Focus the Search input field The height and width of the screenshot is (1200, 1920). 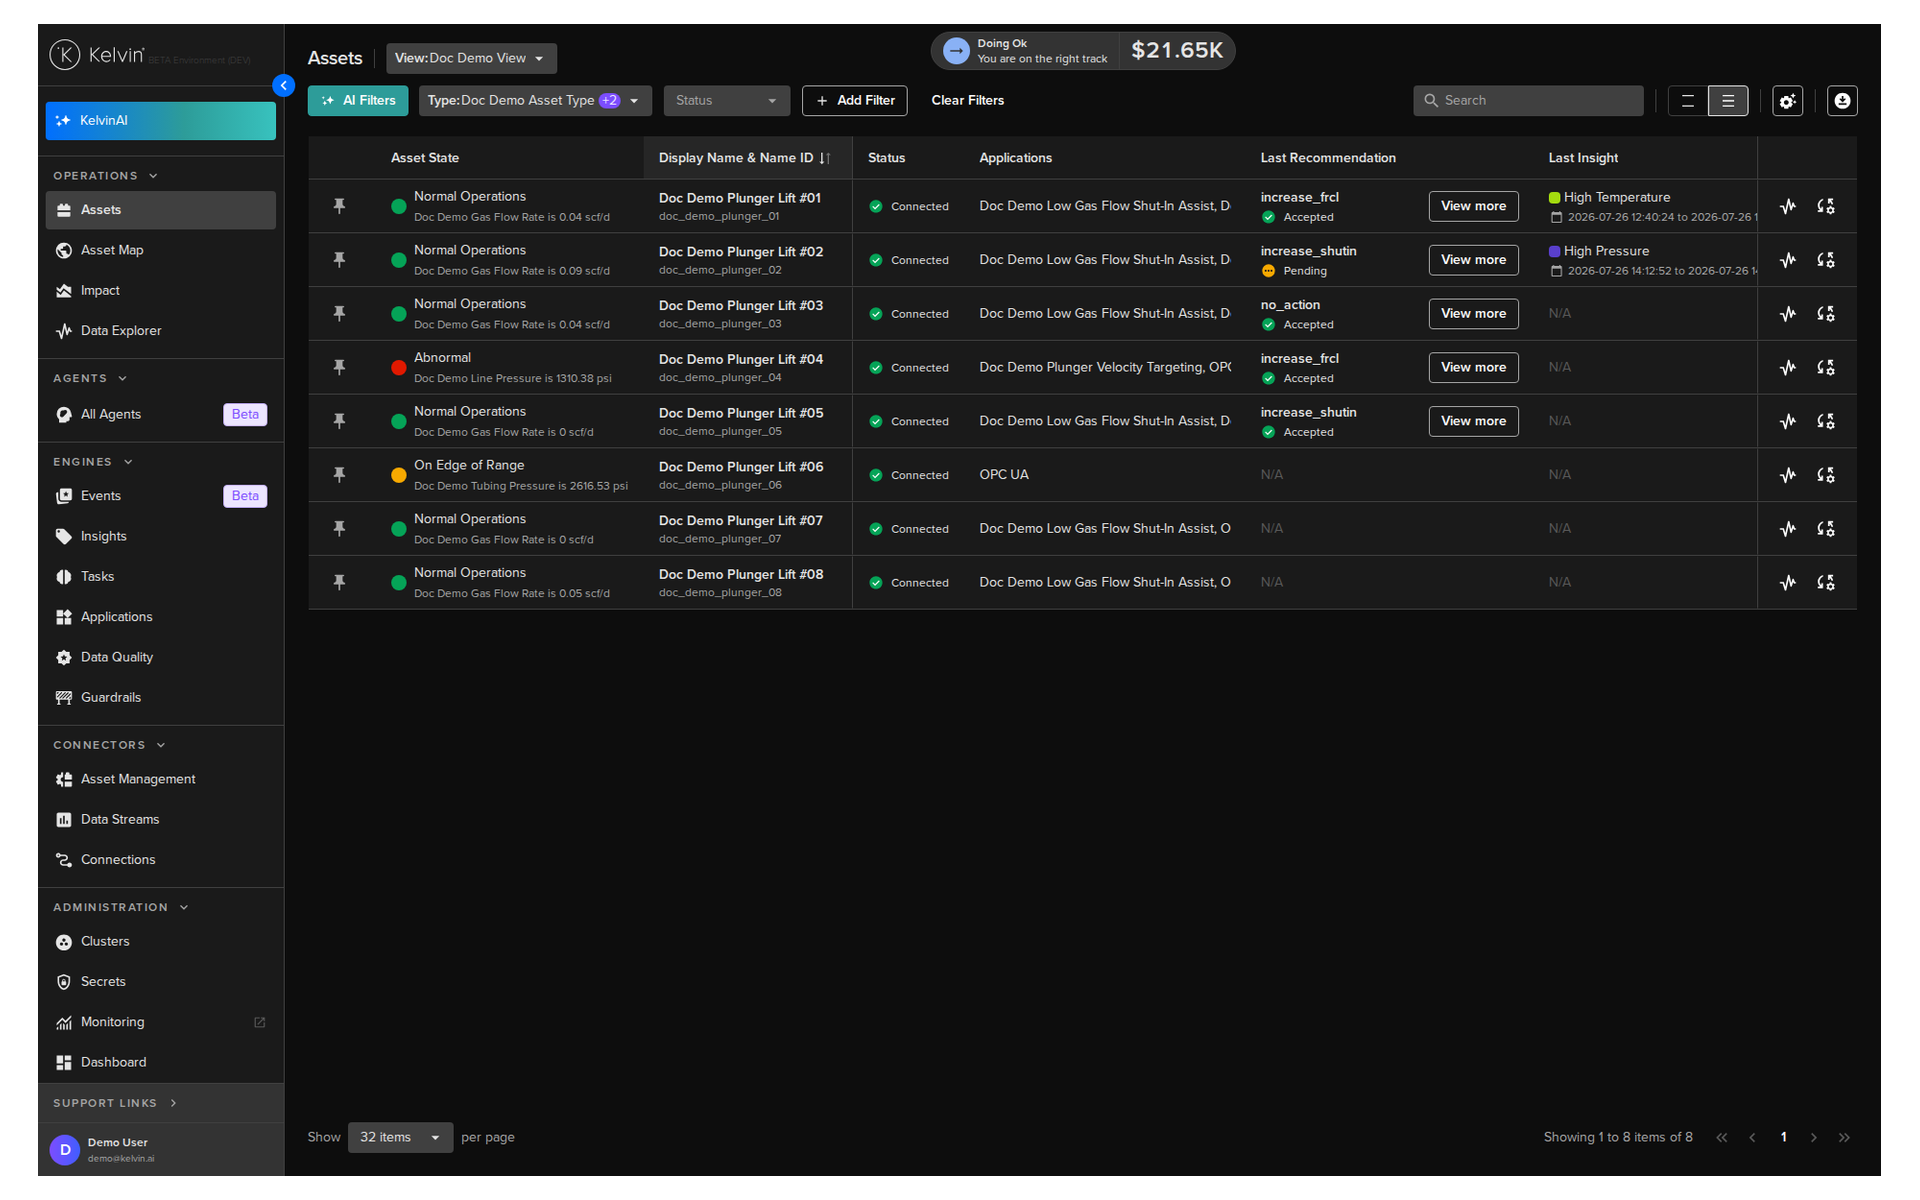pyautogui.click(x=1528, y=101)
